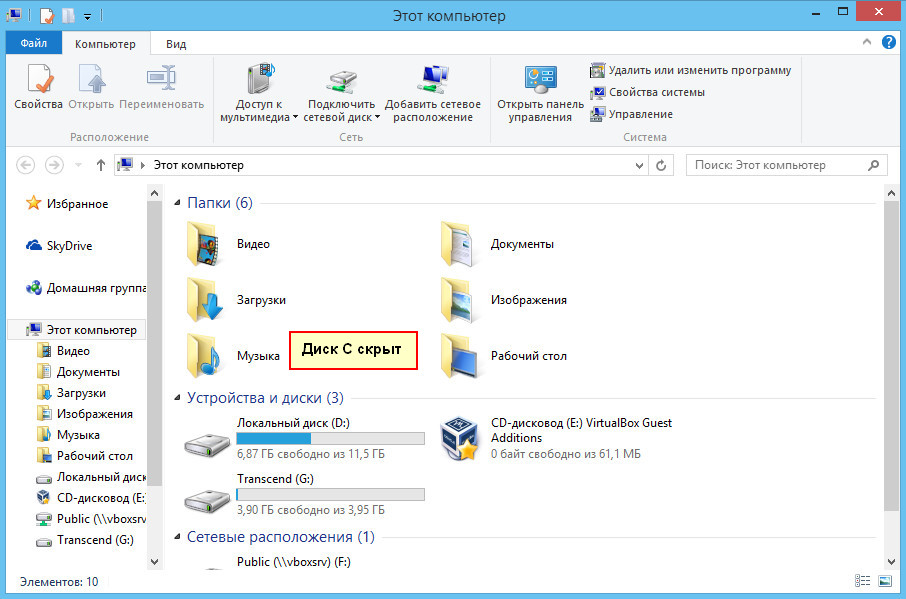Collapse the ribbon with chevron arrow
Screen dimensions: 906x599
[x=867, y=42]
